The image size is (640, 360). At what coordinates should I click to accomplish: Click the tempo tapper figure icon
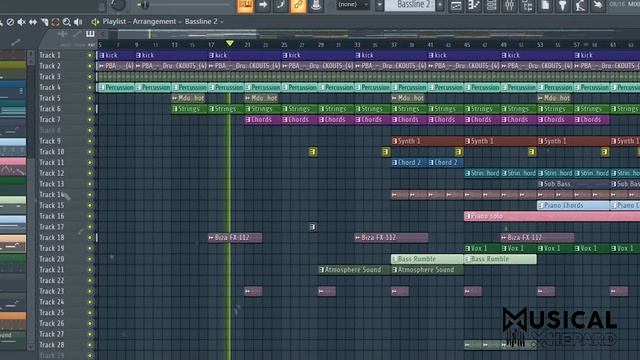pyautogui.click(x=580, y=5)
